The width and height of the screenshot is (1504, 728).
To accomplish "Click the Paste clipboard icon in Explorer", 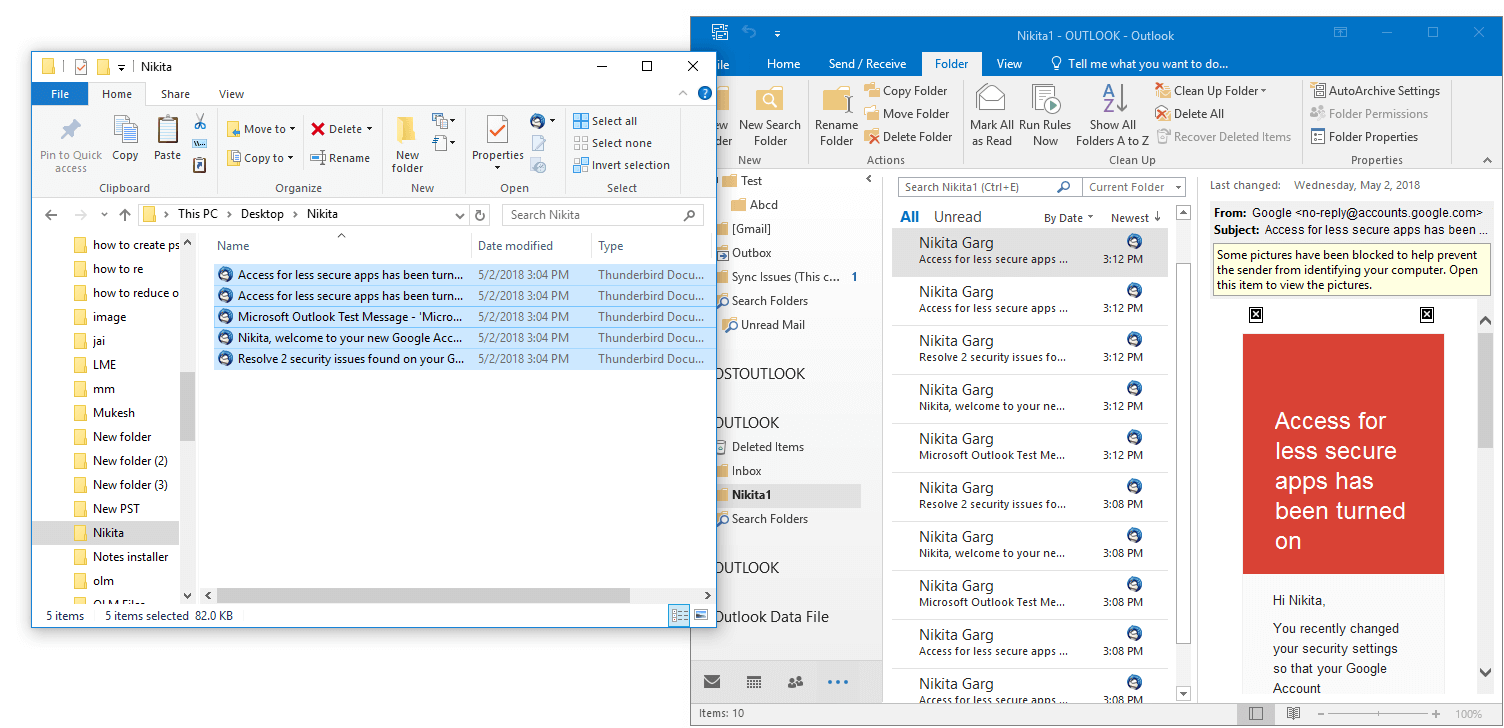I will pyautogui.click(x=168, y=138).
